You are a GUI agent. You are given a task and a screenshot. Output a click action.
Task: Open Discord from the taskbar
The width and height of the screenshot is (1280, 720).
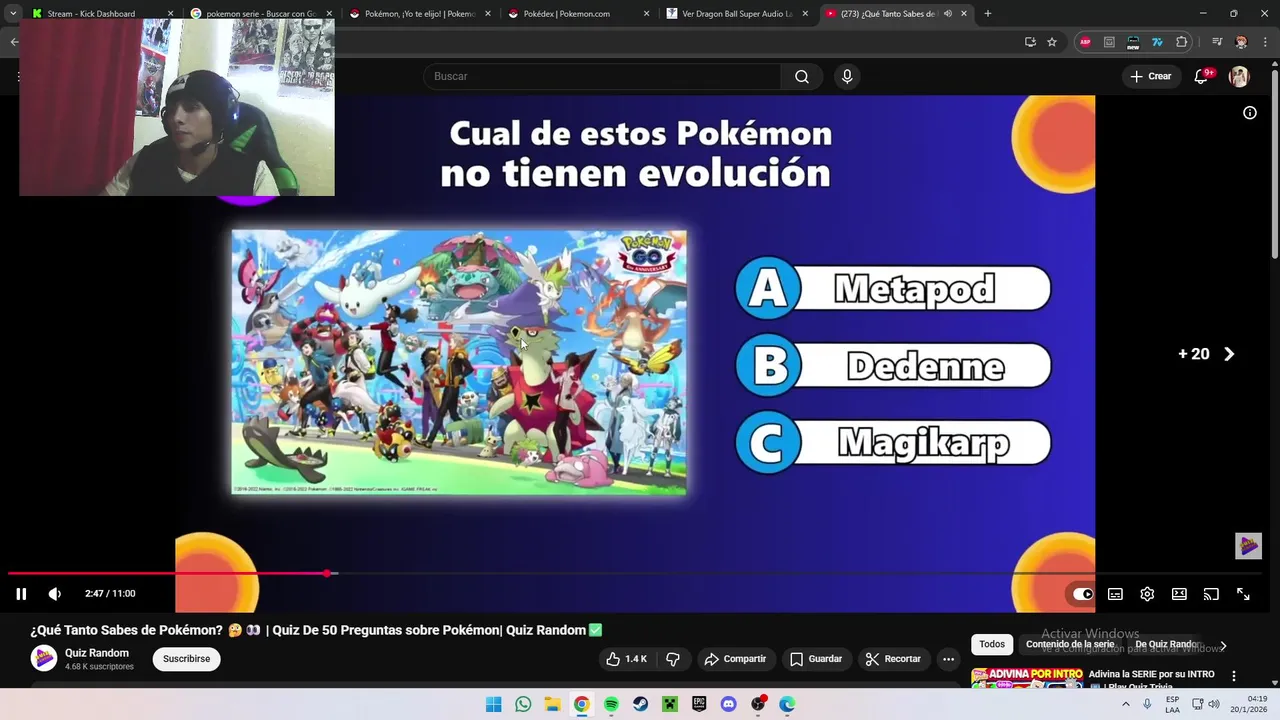coord(728,704)
